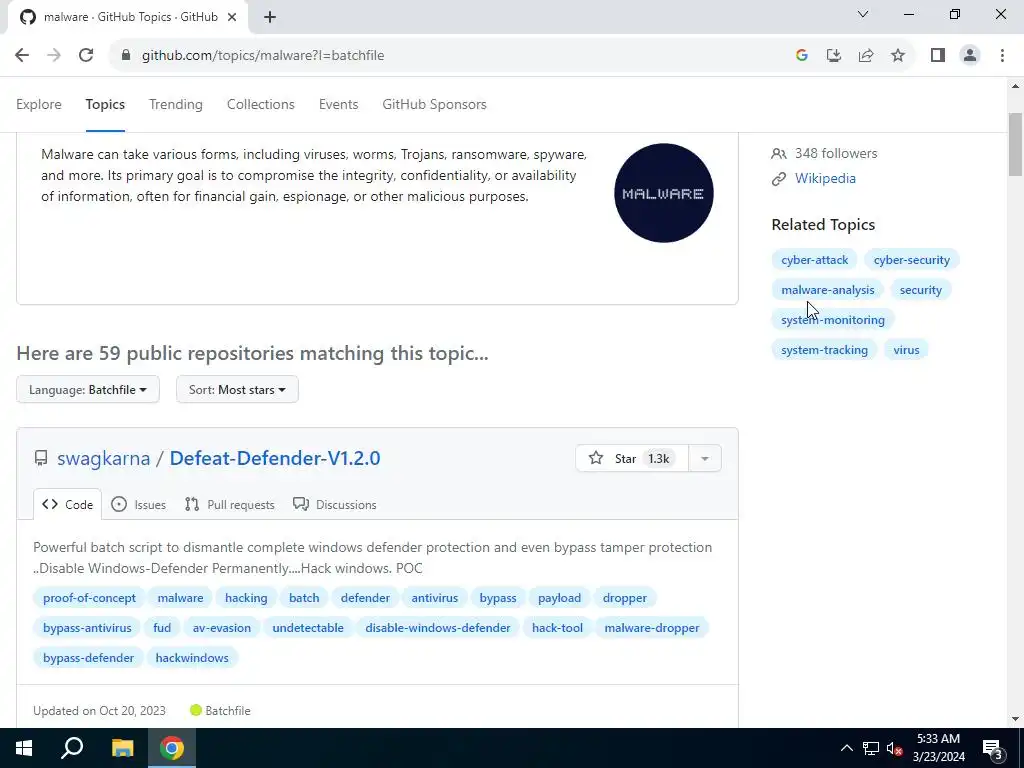This screenshot has width=1024, height=768.
Task: Click the av-evasion tag
Action: point(221,628)
